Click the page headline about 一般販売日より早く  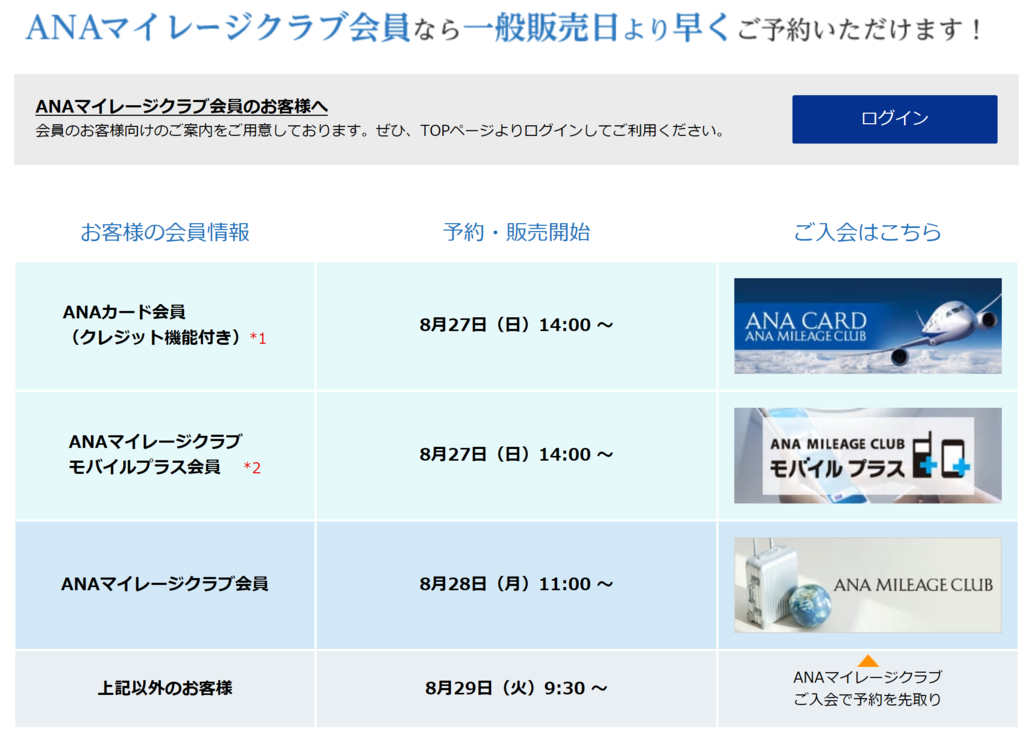(503, 28)
